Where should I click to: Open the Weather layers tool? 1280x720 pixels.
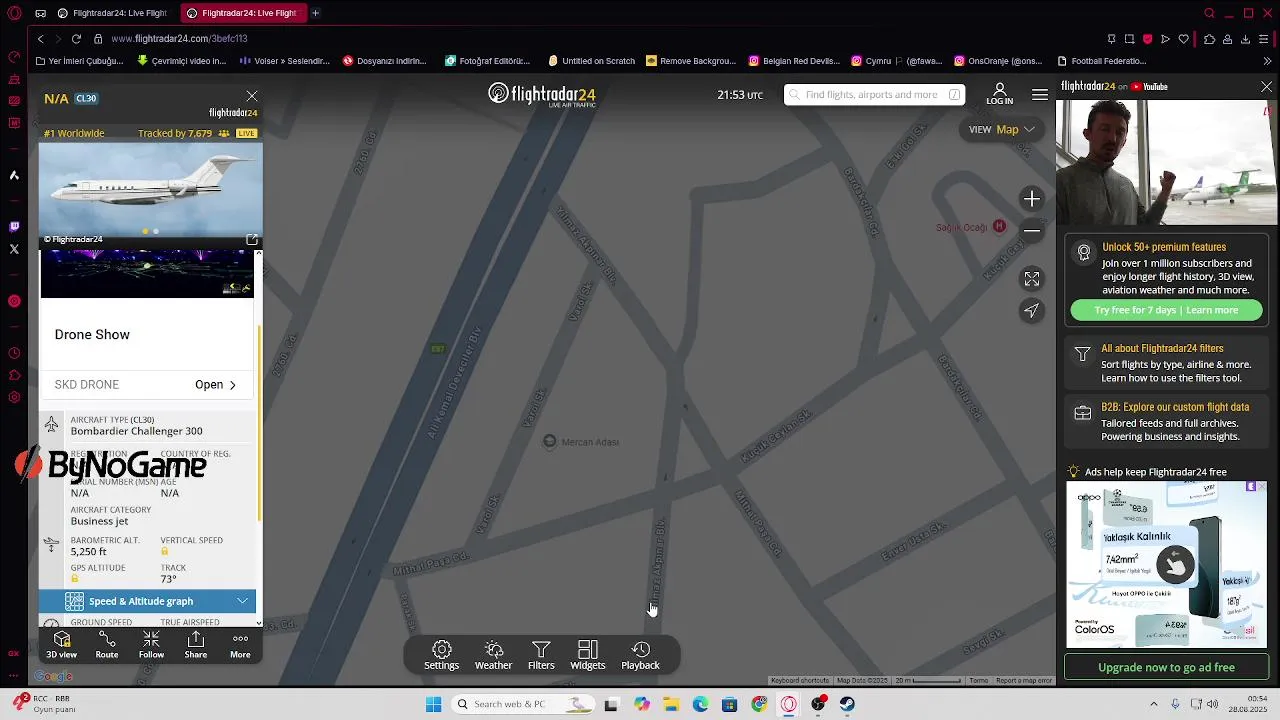[493, 656]
